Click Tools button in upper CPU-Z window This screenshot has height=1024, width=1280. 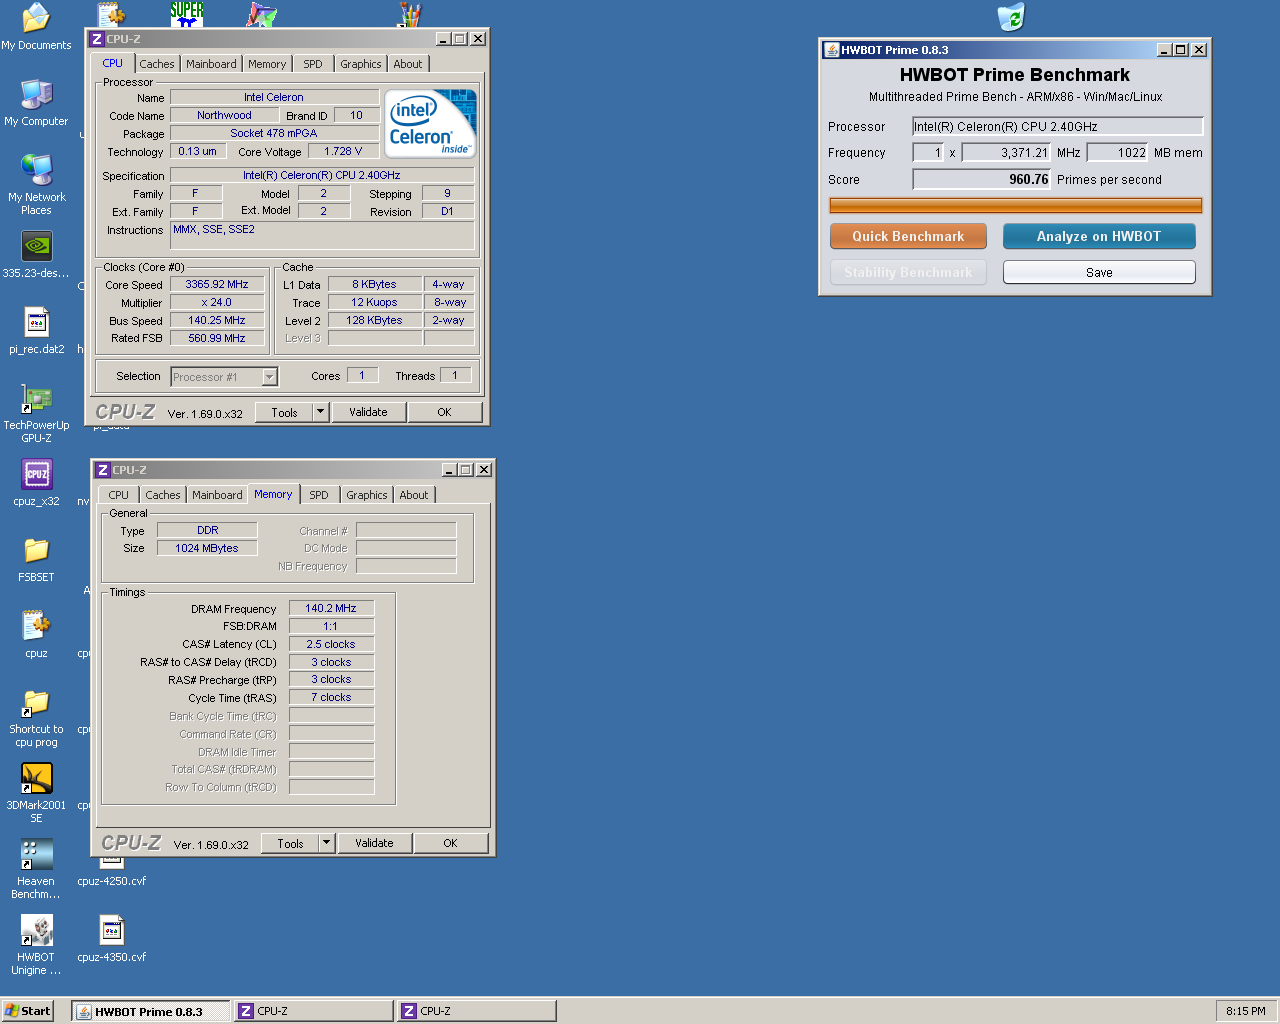click(x=284, y=412)
